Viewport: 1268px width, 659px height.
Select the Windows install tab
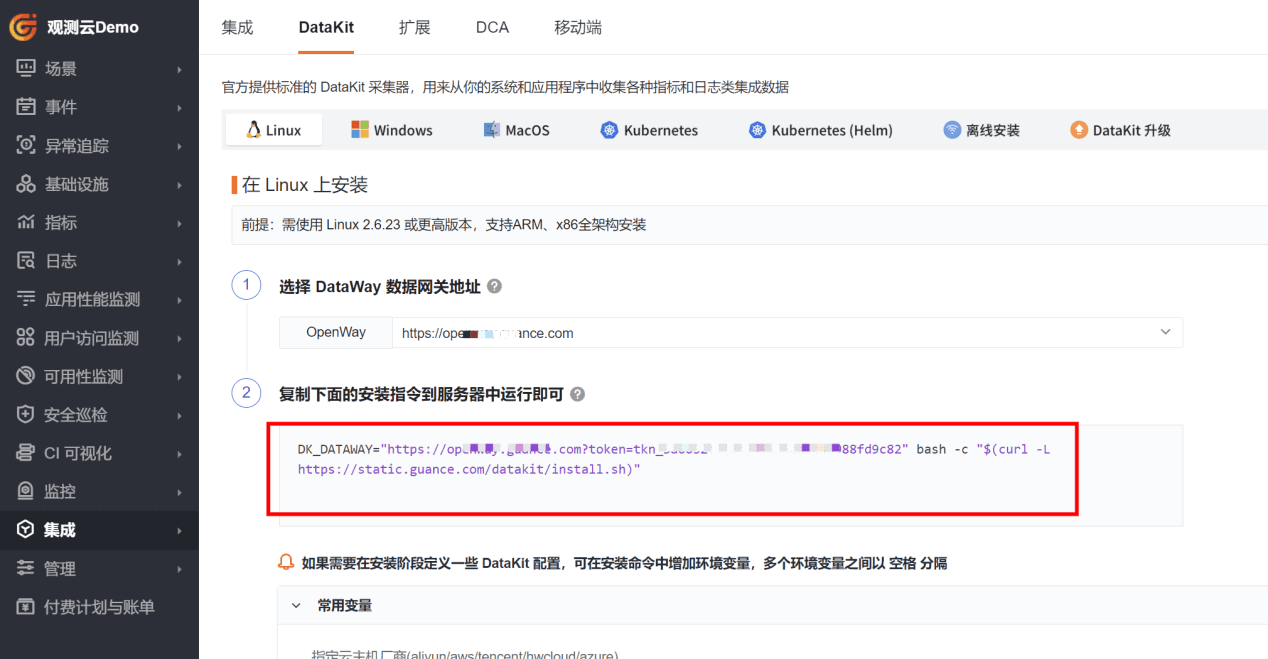(392, 130)
